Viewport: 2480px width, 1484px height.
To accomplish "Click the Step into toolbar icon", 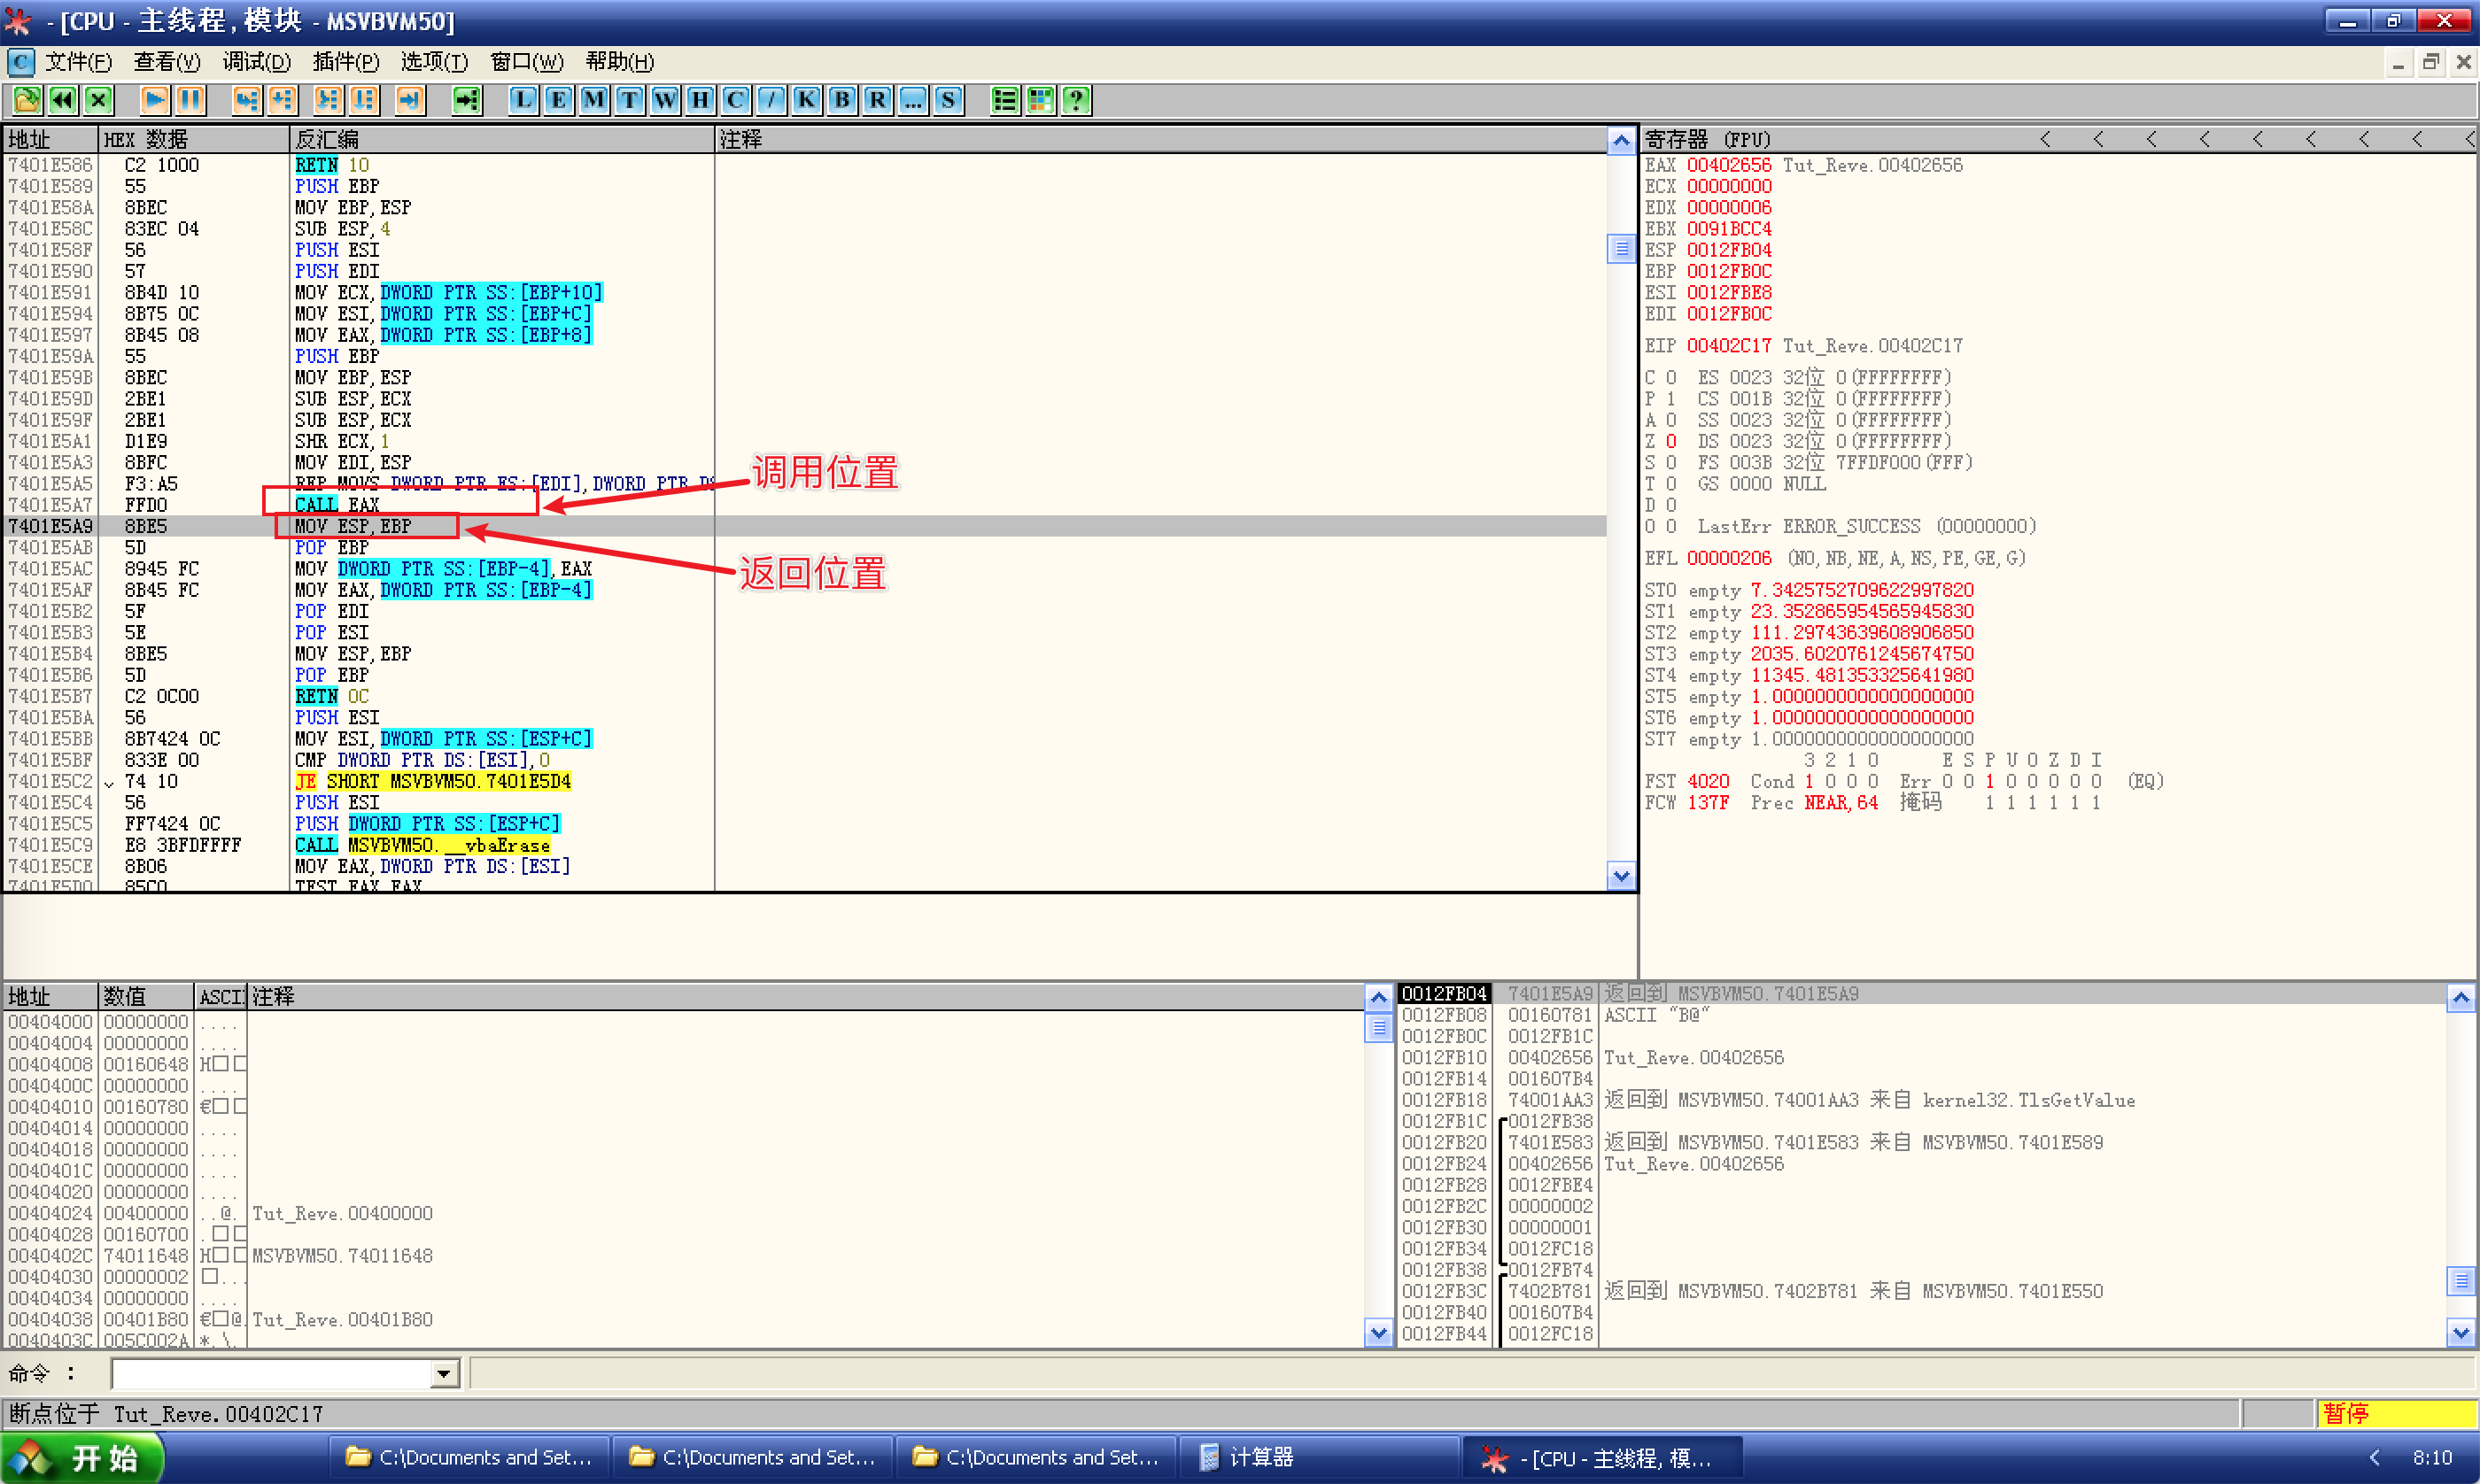I will [247, 100].
